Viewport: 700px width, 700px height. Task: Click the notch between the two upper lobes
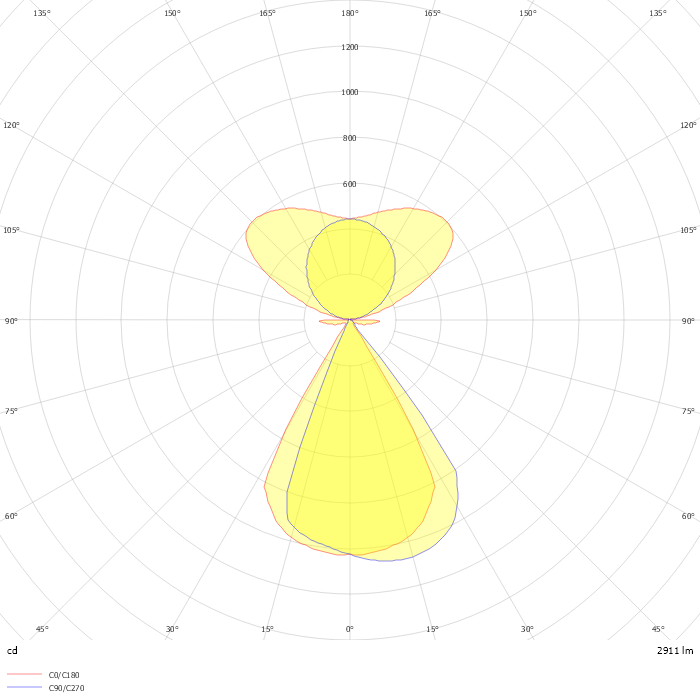pyautogui.click(x=350, y=220)
